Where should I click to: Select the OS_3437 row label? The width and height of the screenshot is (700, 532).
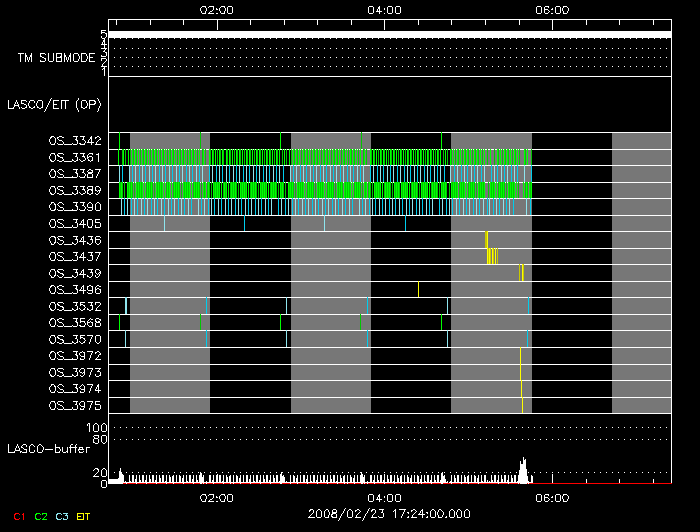coord(75,257)
